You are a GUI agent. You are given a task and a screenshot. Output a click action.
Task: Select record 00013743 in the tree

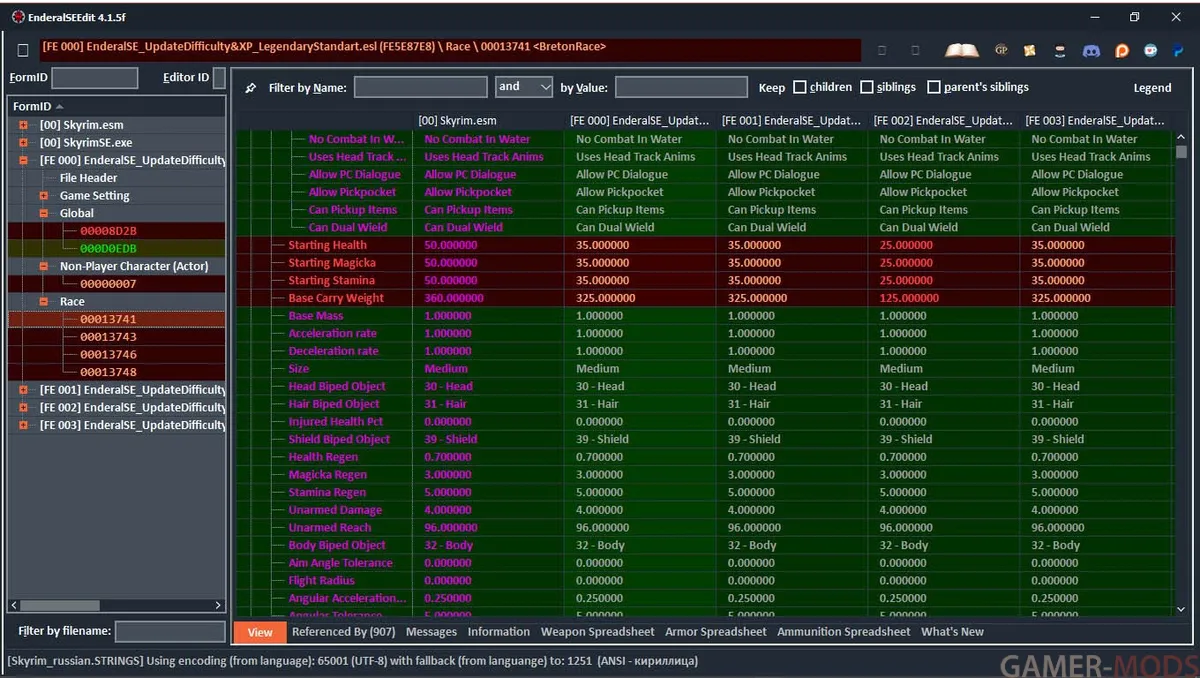(x=108, y=337)
